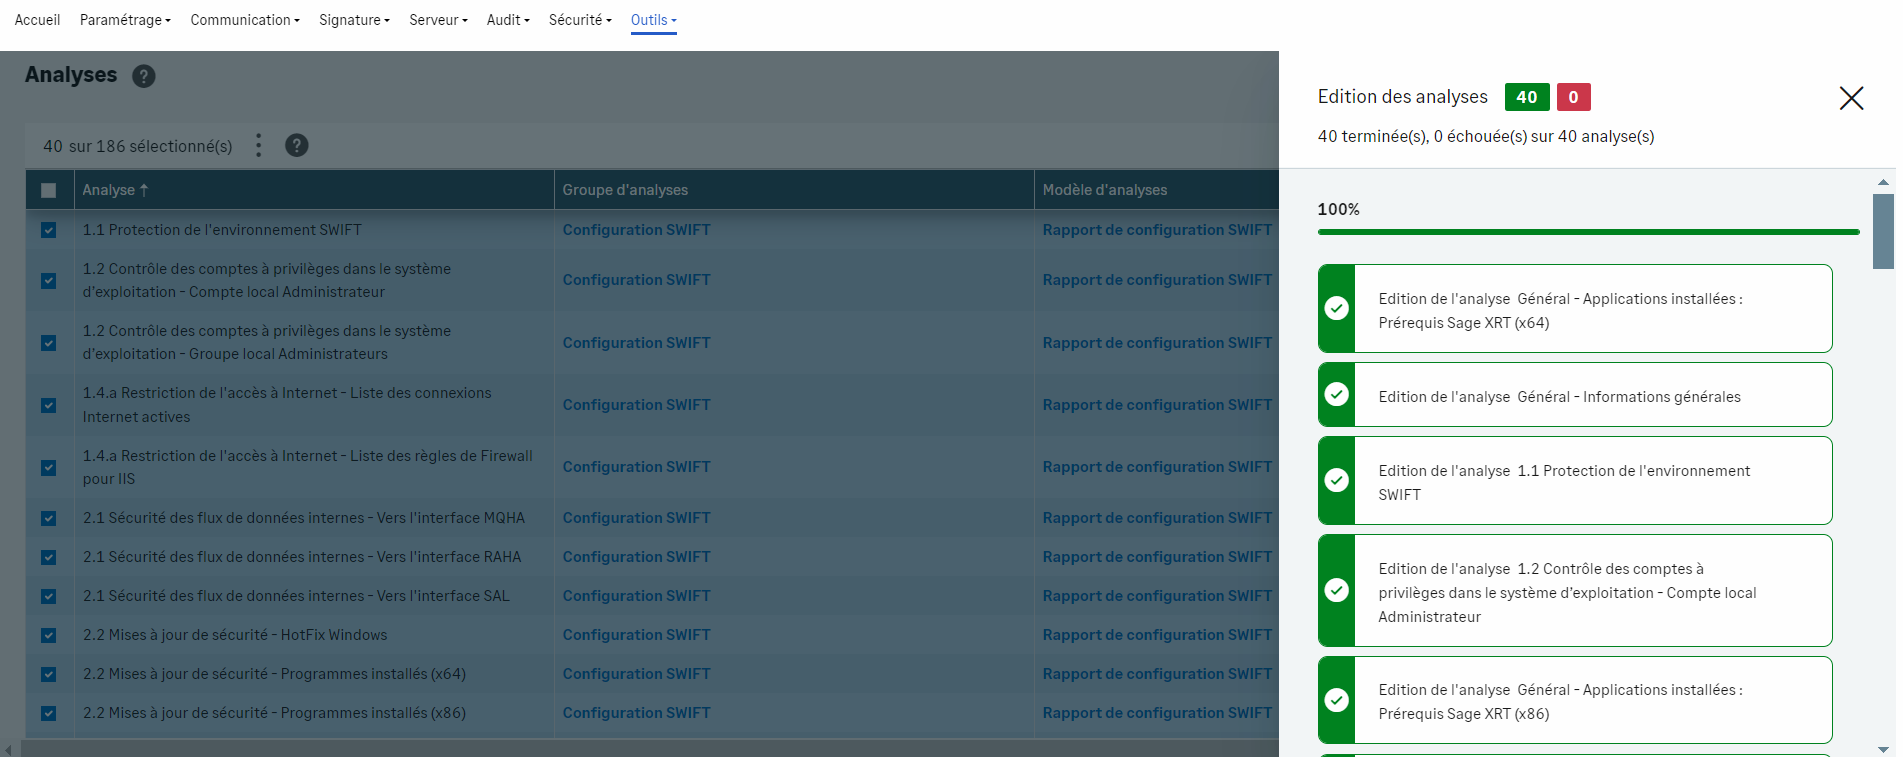
Task: Click the Analyse column sort arrow
Action: pos(144,190)
